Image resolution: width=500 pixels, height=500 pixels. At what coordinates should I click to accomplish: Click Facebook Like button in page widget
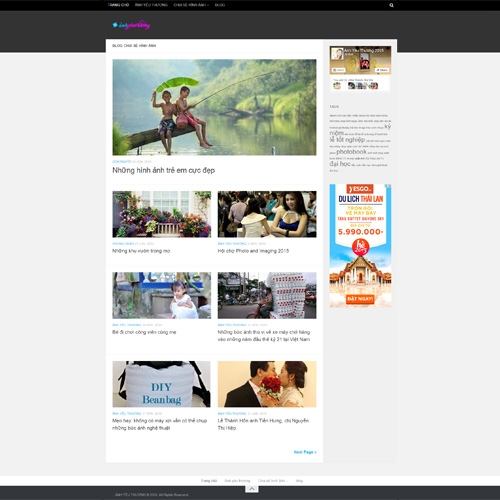[x=339, y=70]
